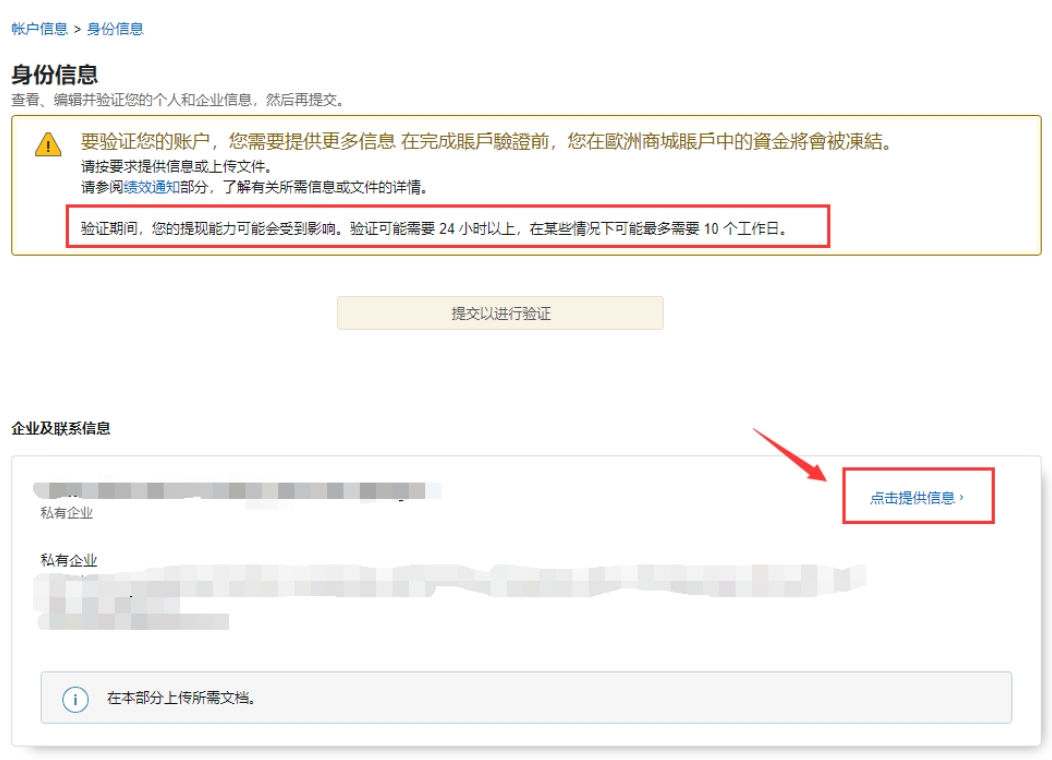Click the 在本部分上传所需文档 notice text
1052x760 pixels.
tap(181, 698)
